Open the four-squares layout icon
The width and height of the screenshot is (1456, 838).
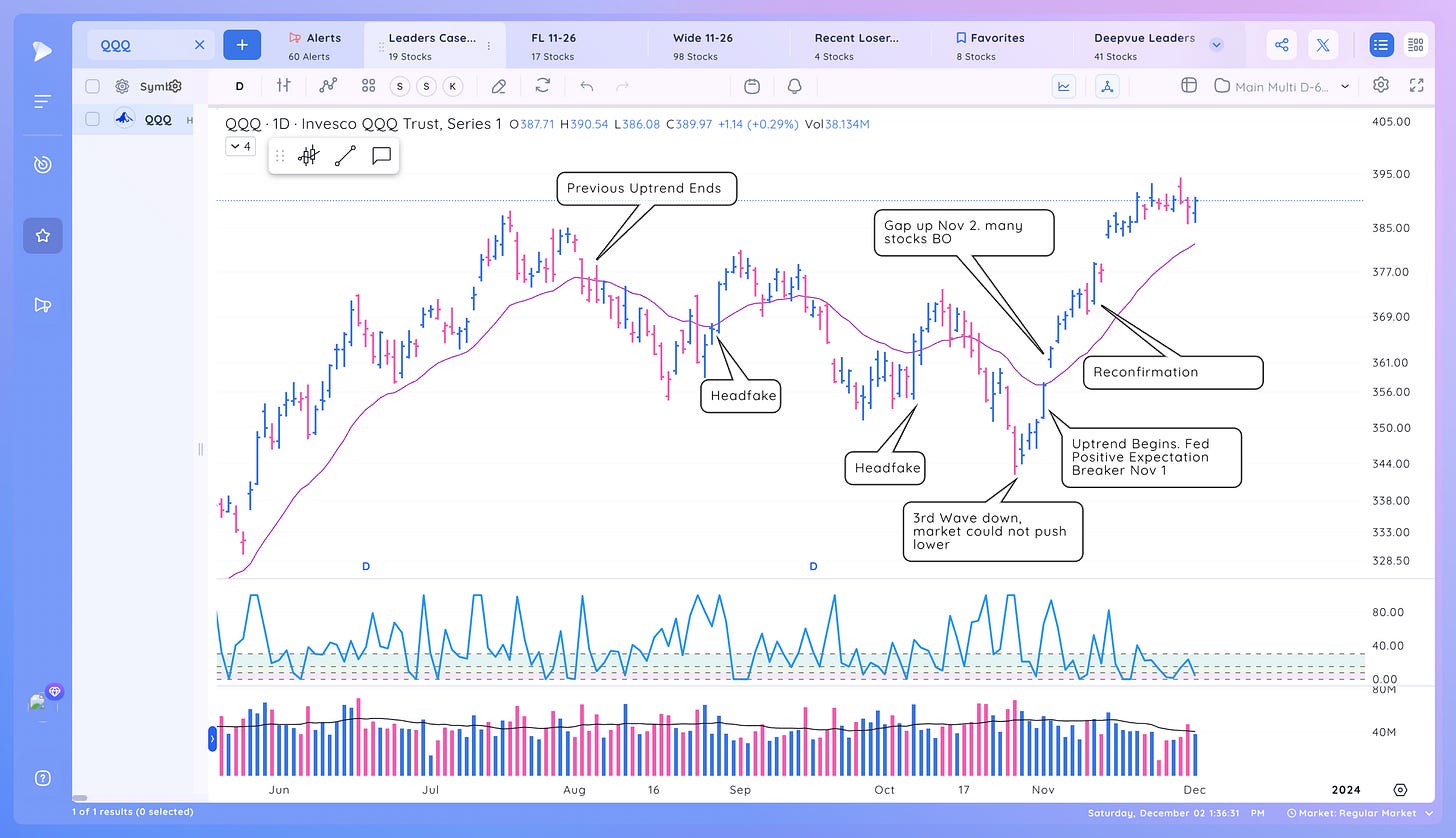[x=369, y=86]
